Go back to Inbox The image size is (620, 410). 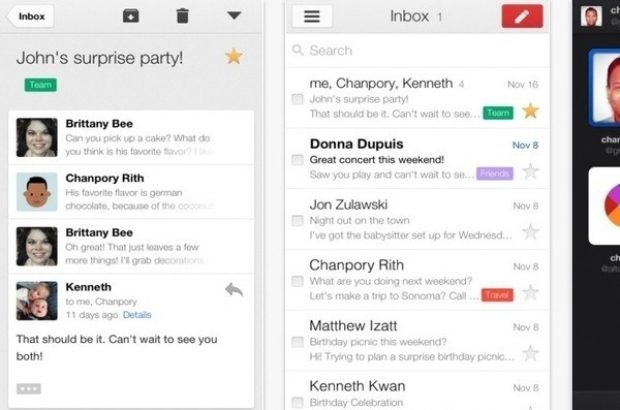pyautogui.click(x=30, y=15)
